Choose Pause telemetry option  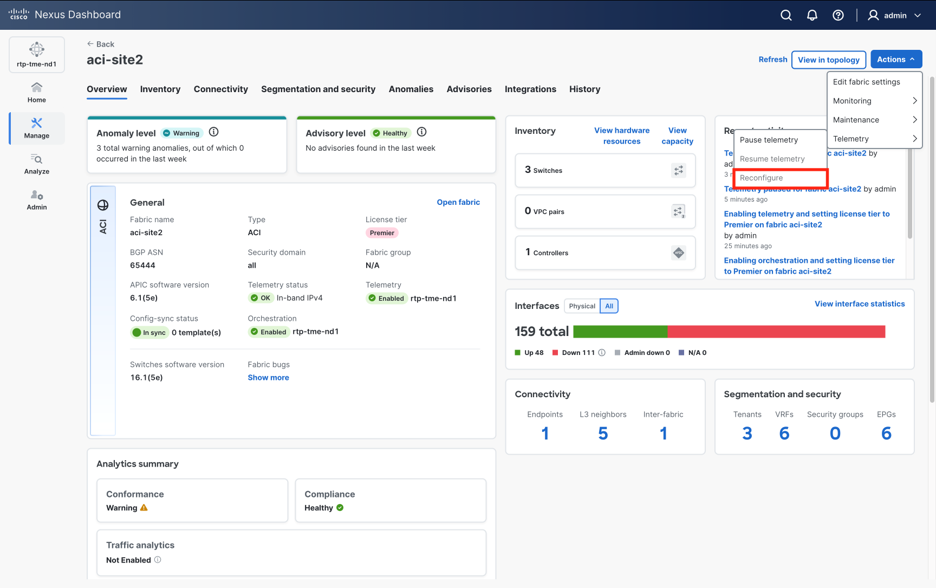pos(780,140)
